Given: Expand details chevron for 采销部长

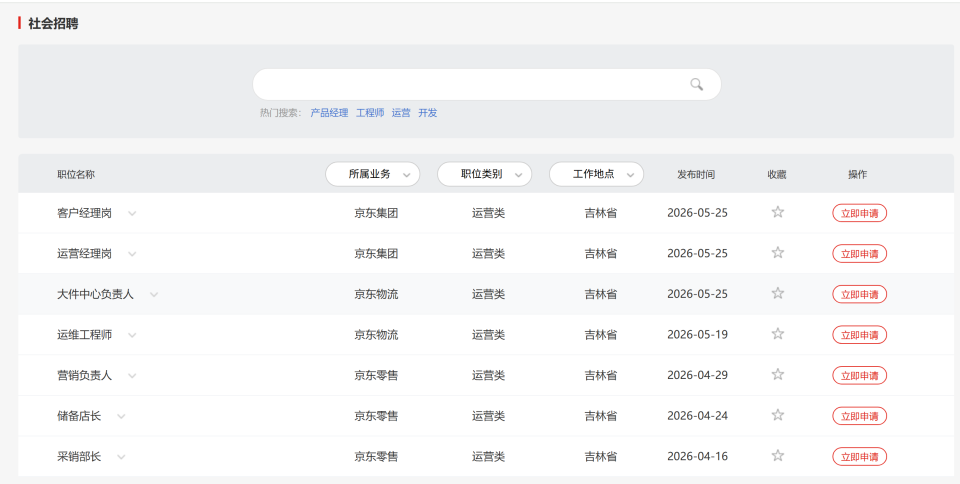Looking at the screenshot, I should (121, 457).
